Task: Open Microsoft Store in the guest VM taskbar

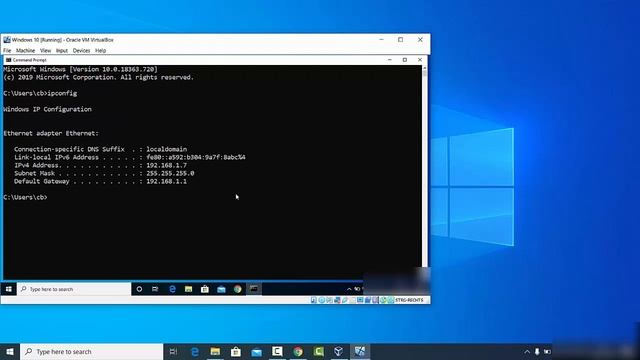Action: [204, 289]
